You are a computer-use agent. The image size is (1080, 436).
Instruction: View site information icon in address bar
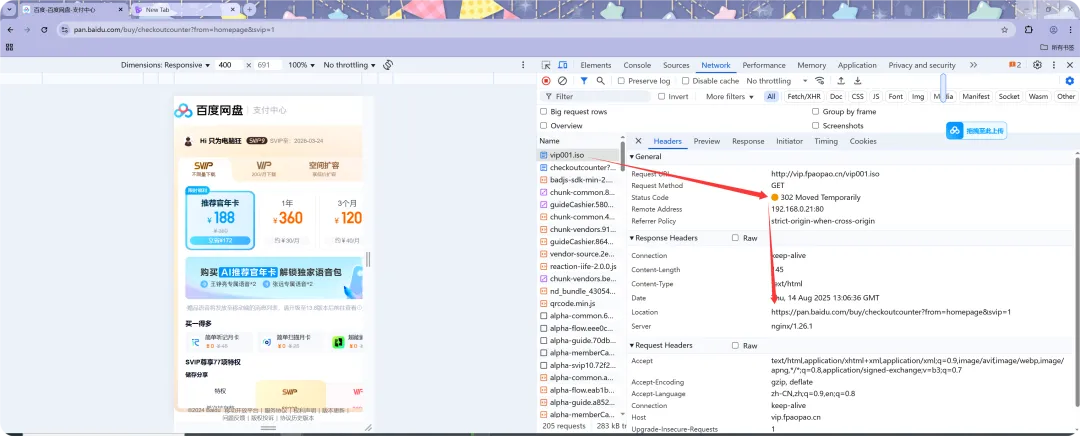(x=64, y=30)
